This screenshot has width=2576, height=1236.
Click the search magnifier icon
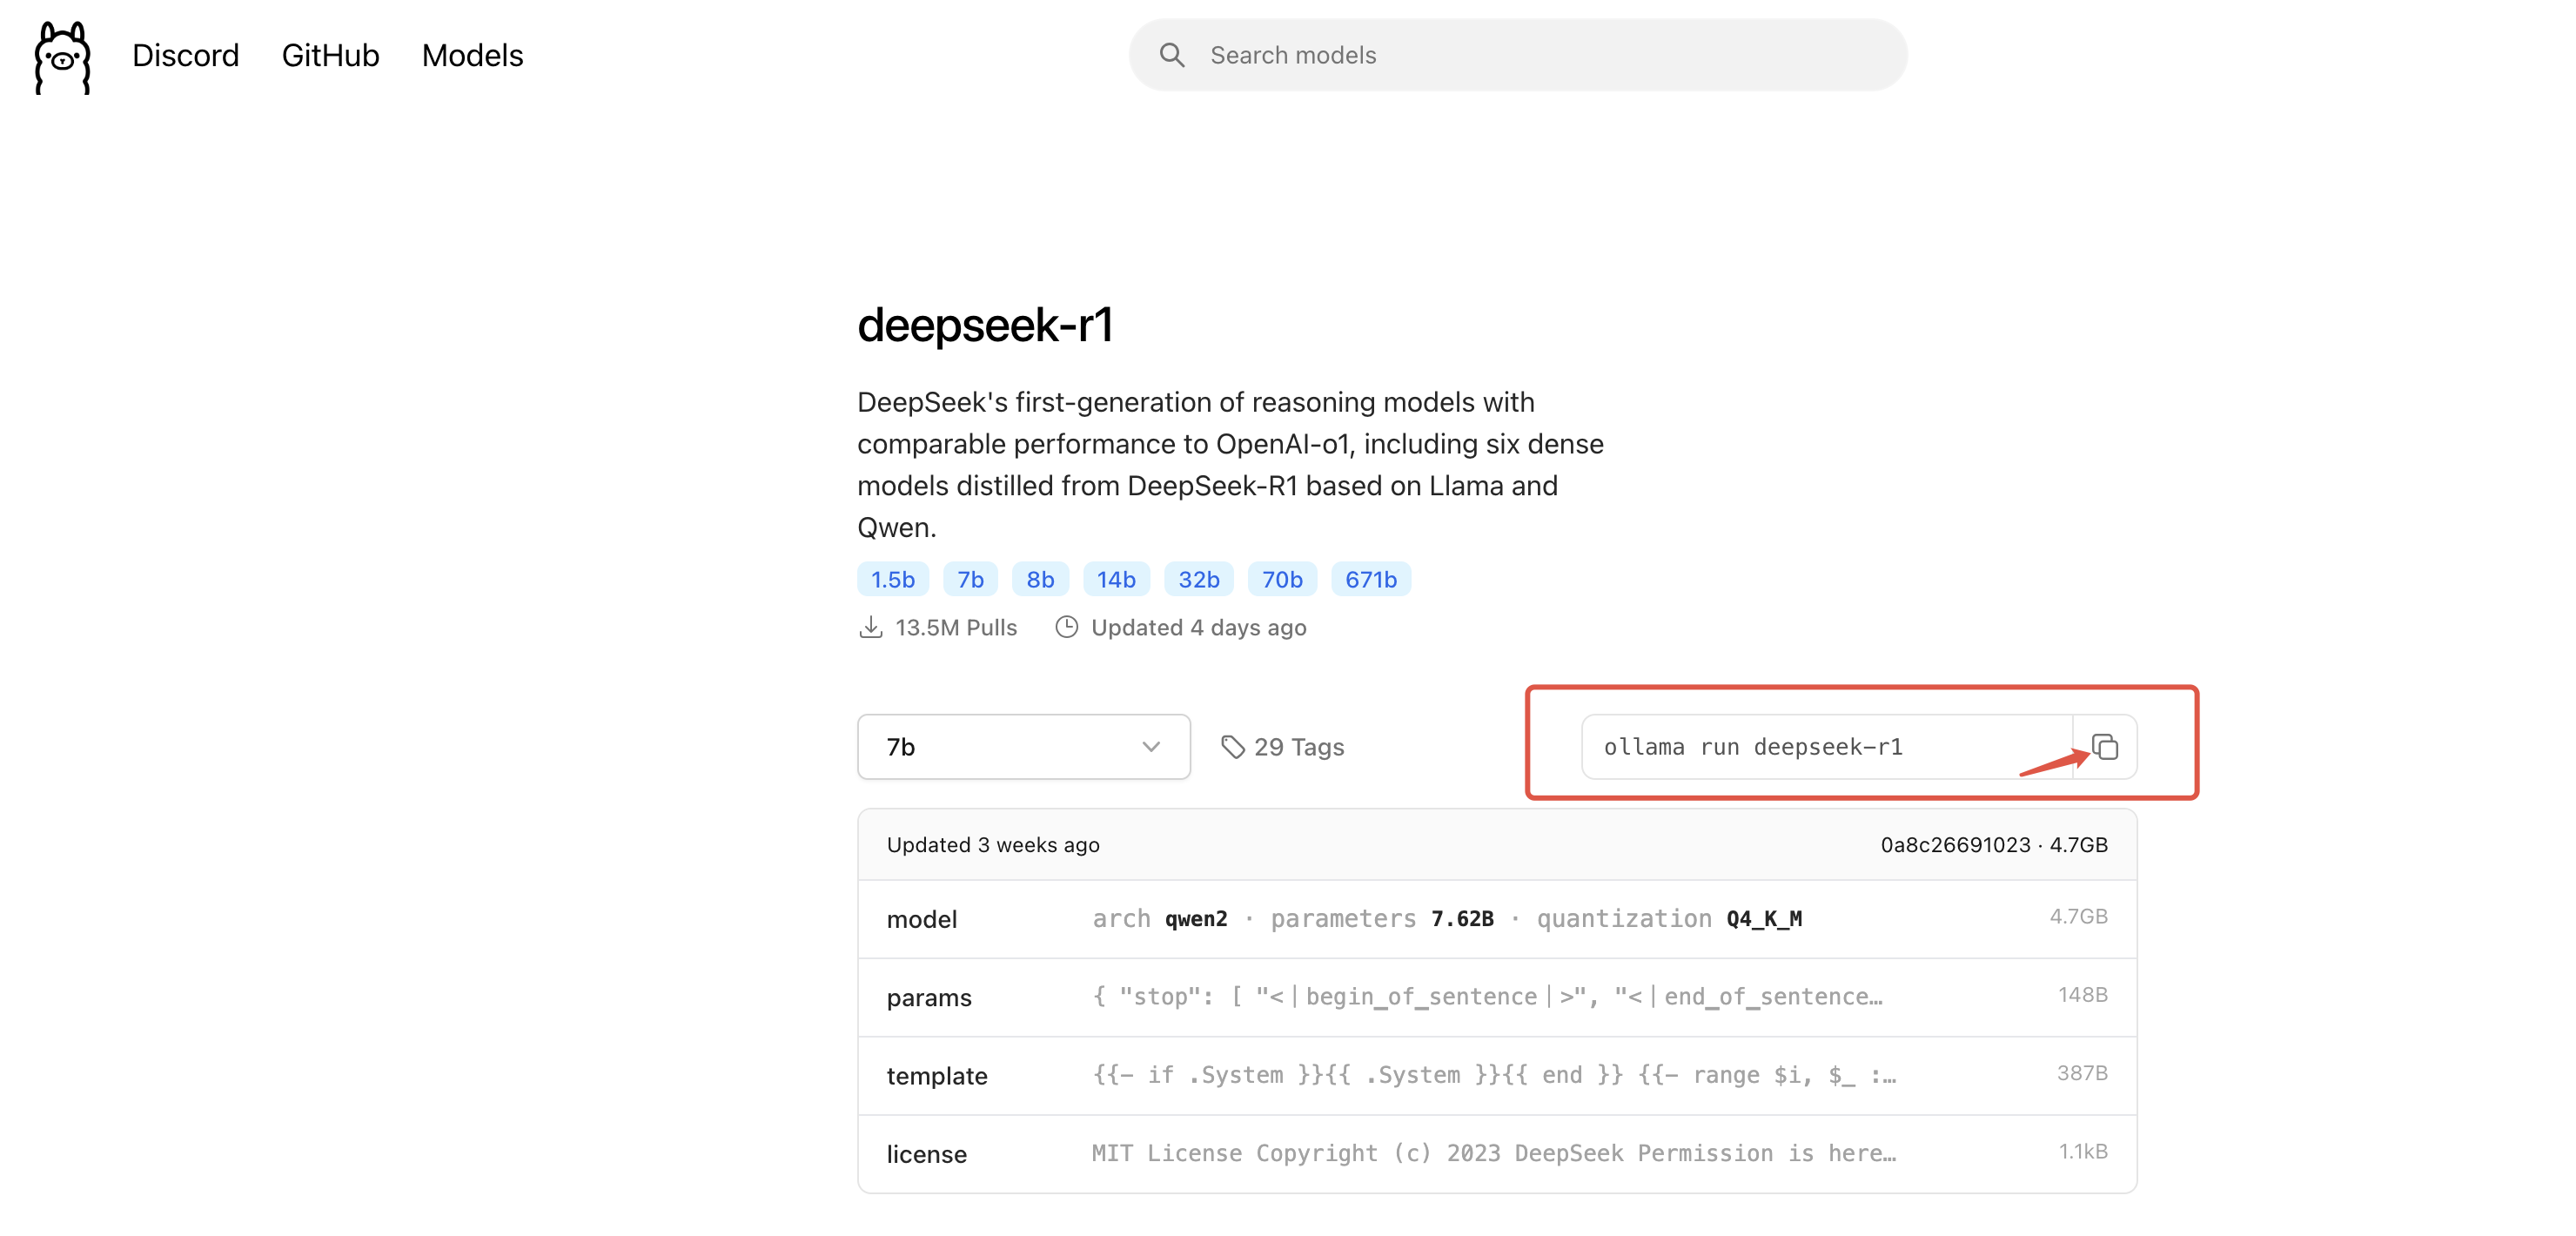pos(1172,55)
